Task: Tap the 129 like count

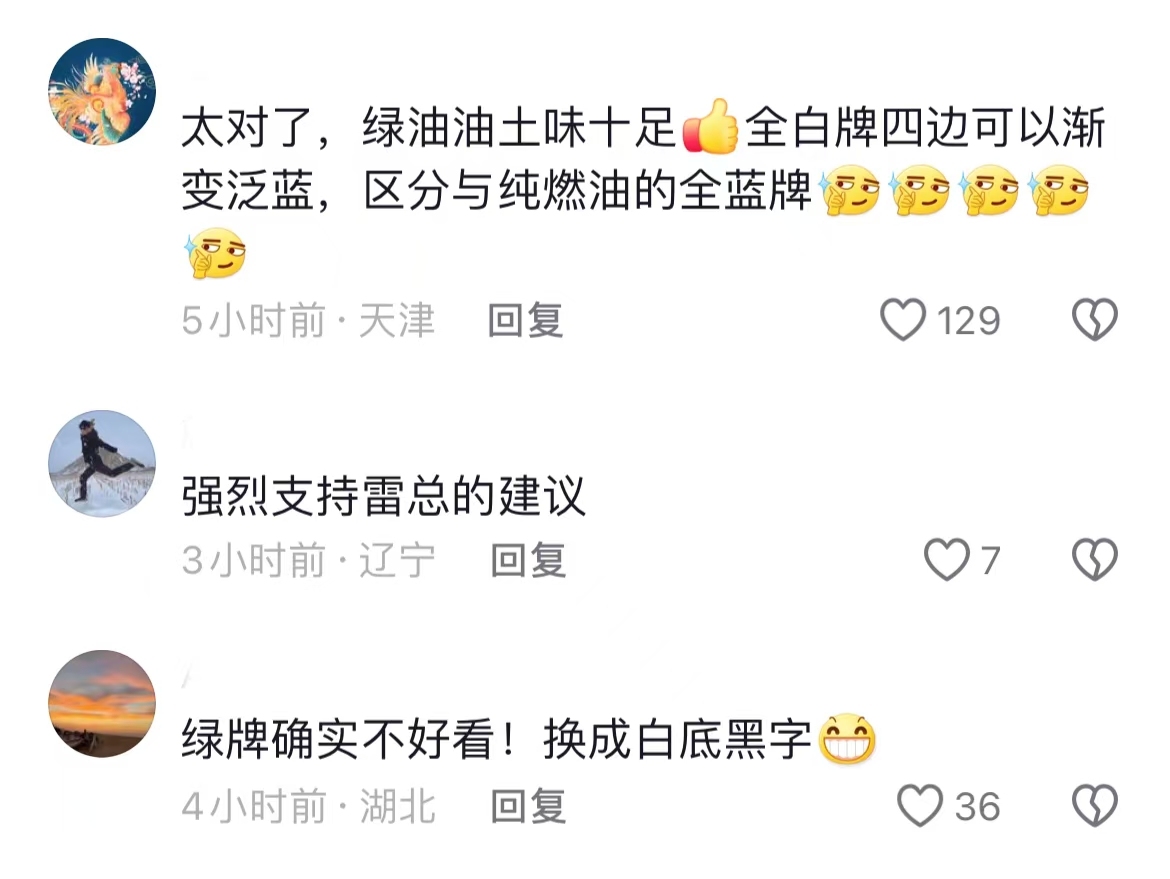Action: pyautogui.click(x=968, y=321)
